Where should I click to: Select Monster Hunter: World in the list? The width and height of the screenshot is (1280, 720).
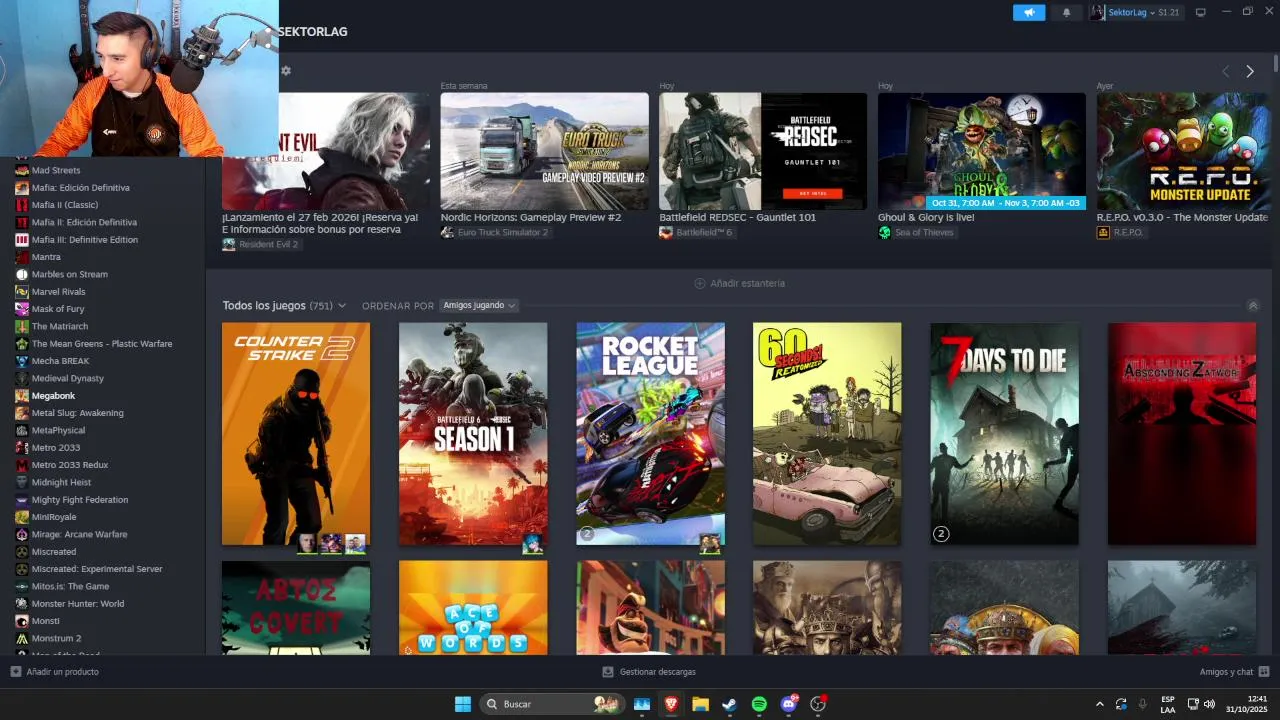pyautogui.click(x=78, y=604)
